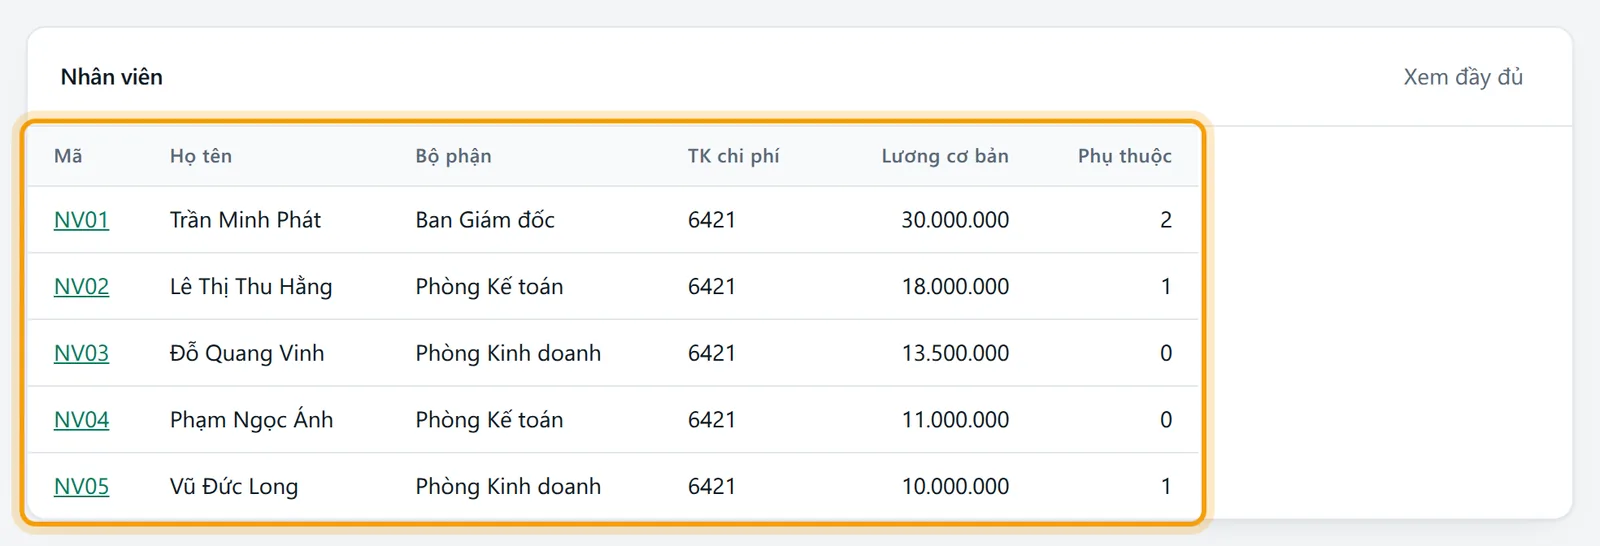Select the name Phạm Ngọc Ánh

coord(251,420)
